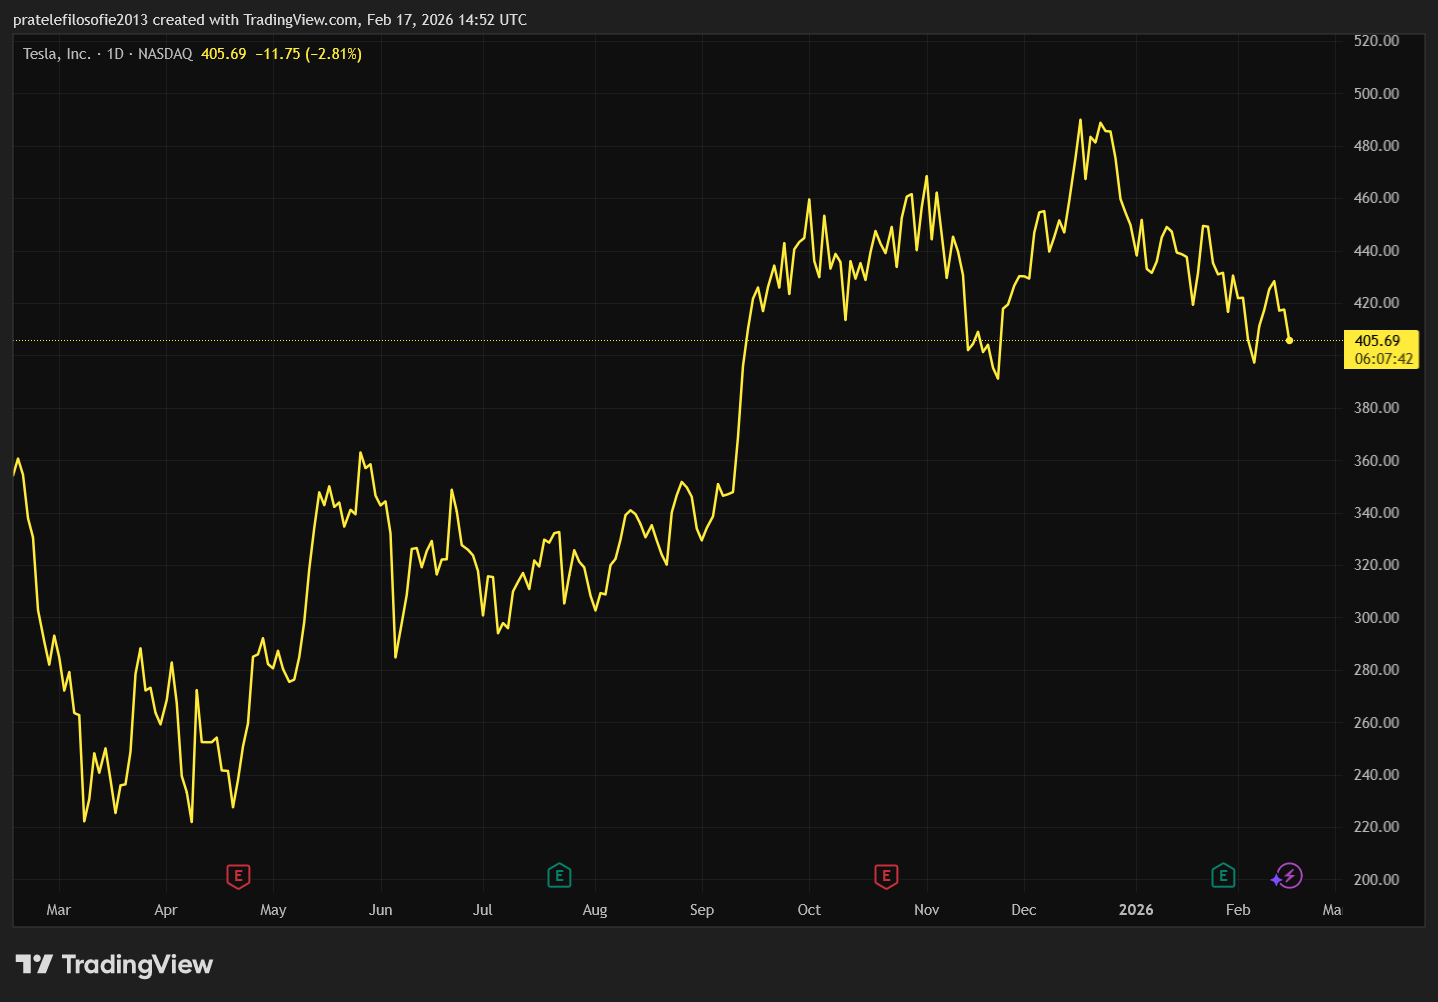Select the yellow 405.69 price tag on axis
Viewport: 1438px width, 1002px height.
1381,341
